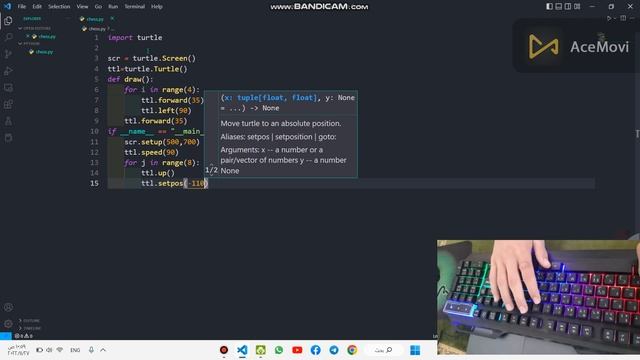Expand the Timeline section
This screenshot has height=360, width=640.
click(30, 328)
